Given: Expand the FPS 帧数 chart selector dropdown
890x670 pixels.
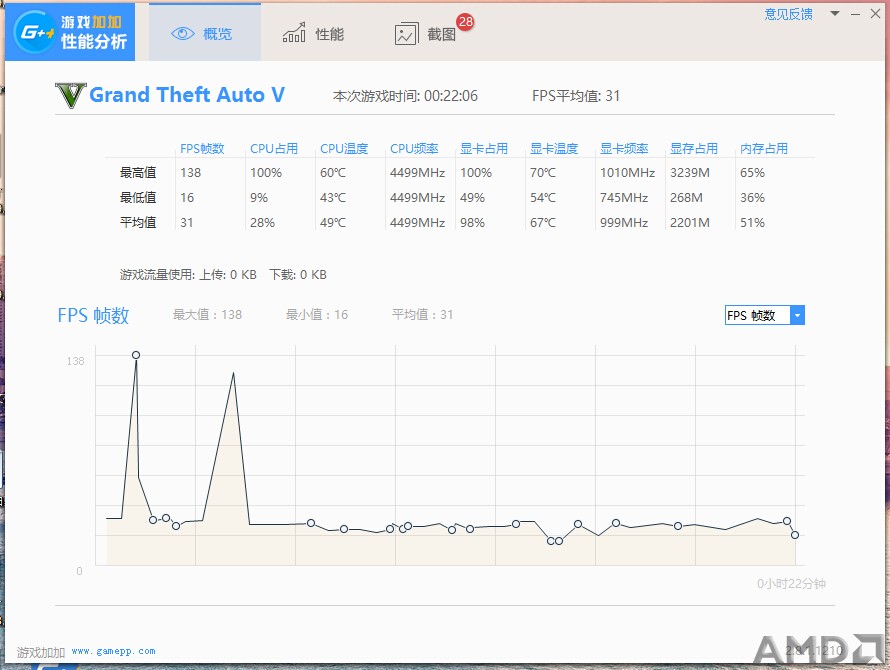Looking at the screenshot, I should (x=765, y=315).
